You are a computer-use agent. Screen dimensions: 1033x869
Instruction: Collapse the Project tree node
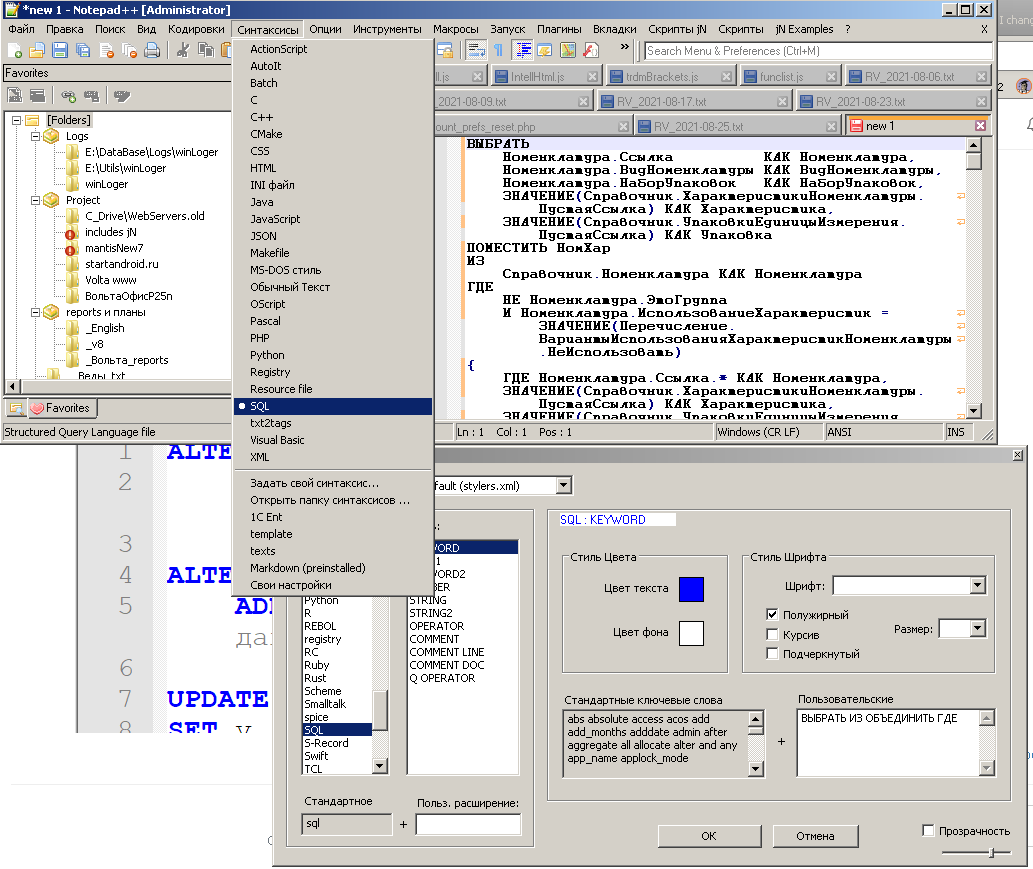36,200
